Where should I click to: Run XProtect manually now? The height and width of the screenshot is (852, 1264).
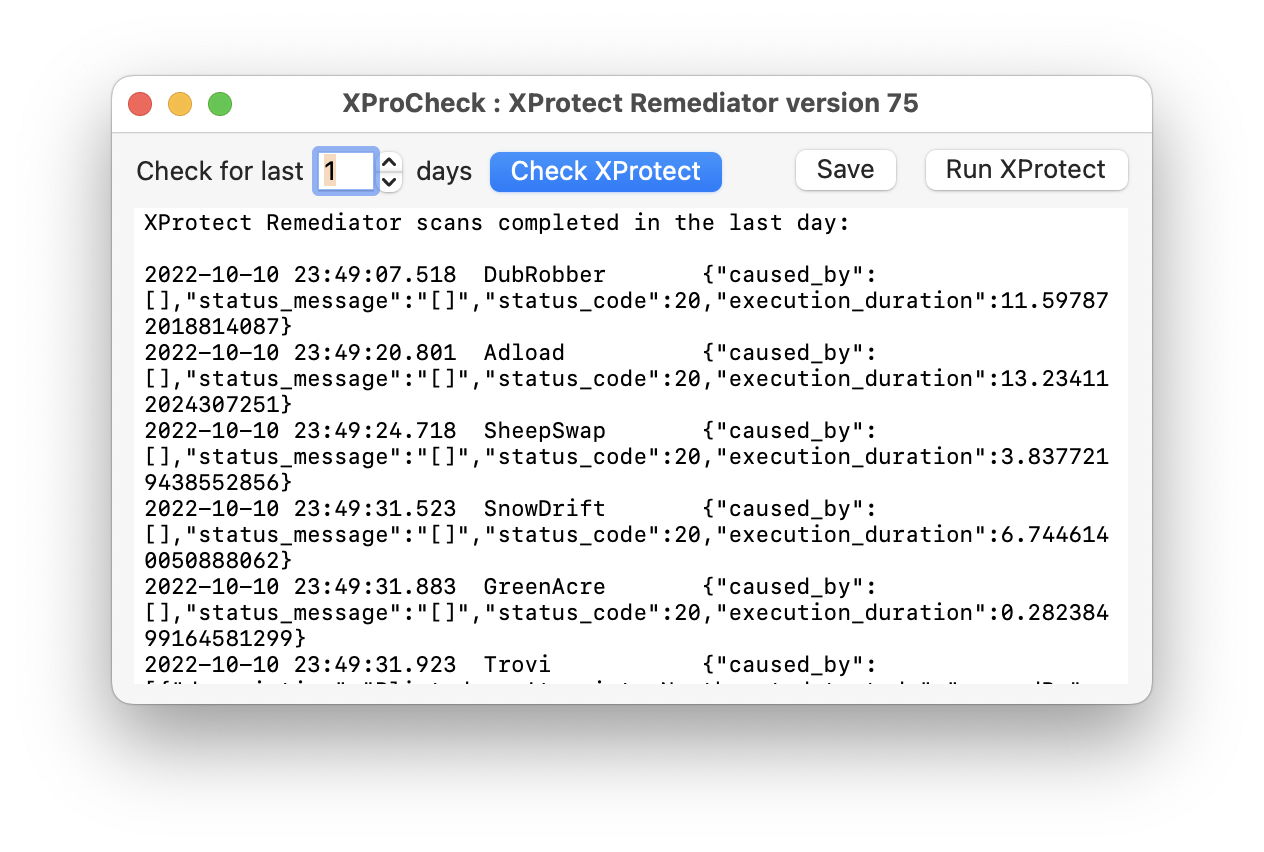pyautogui.click(x=1026, y=170)
